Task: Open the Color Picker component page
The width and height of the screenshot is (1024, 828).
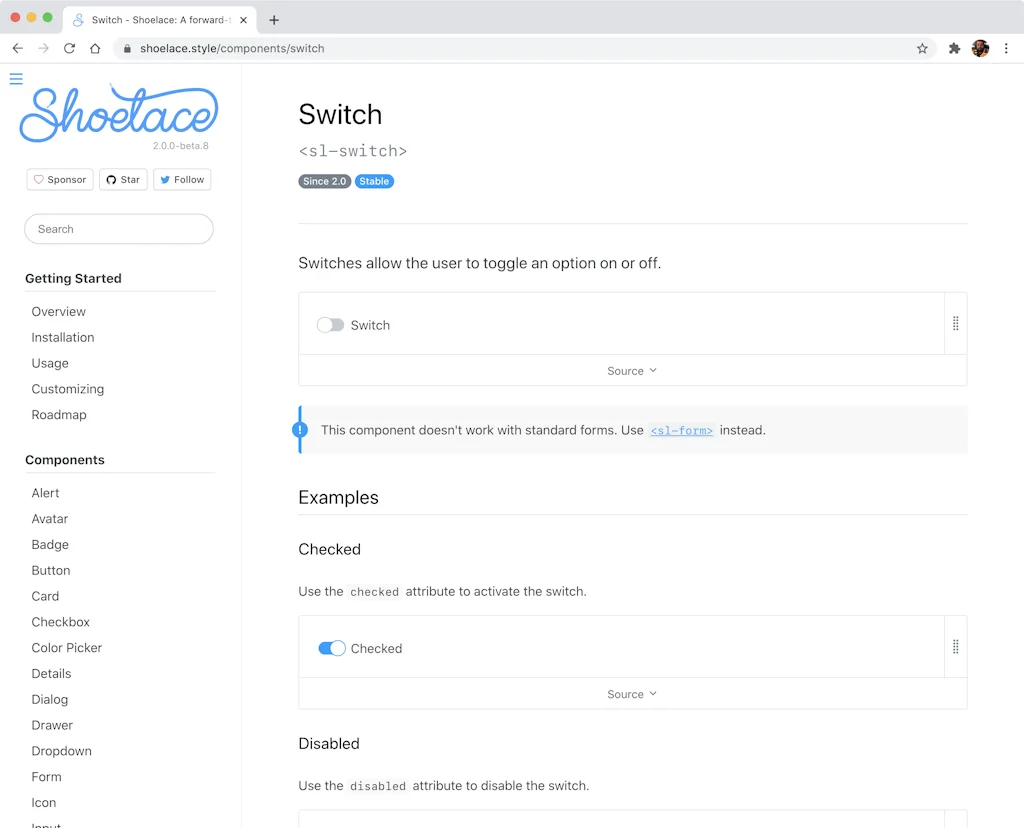Action: tap(66, 647)
